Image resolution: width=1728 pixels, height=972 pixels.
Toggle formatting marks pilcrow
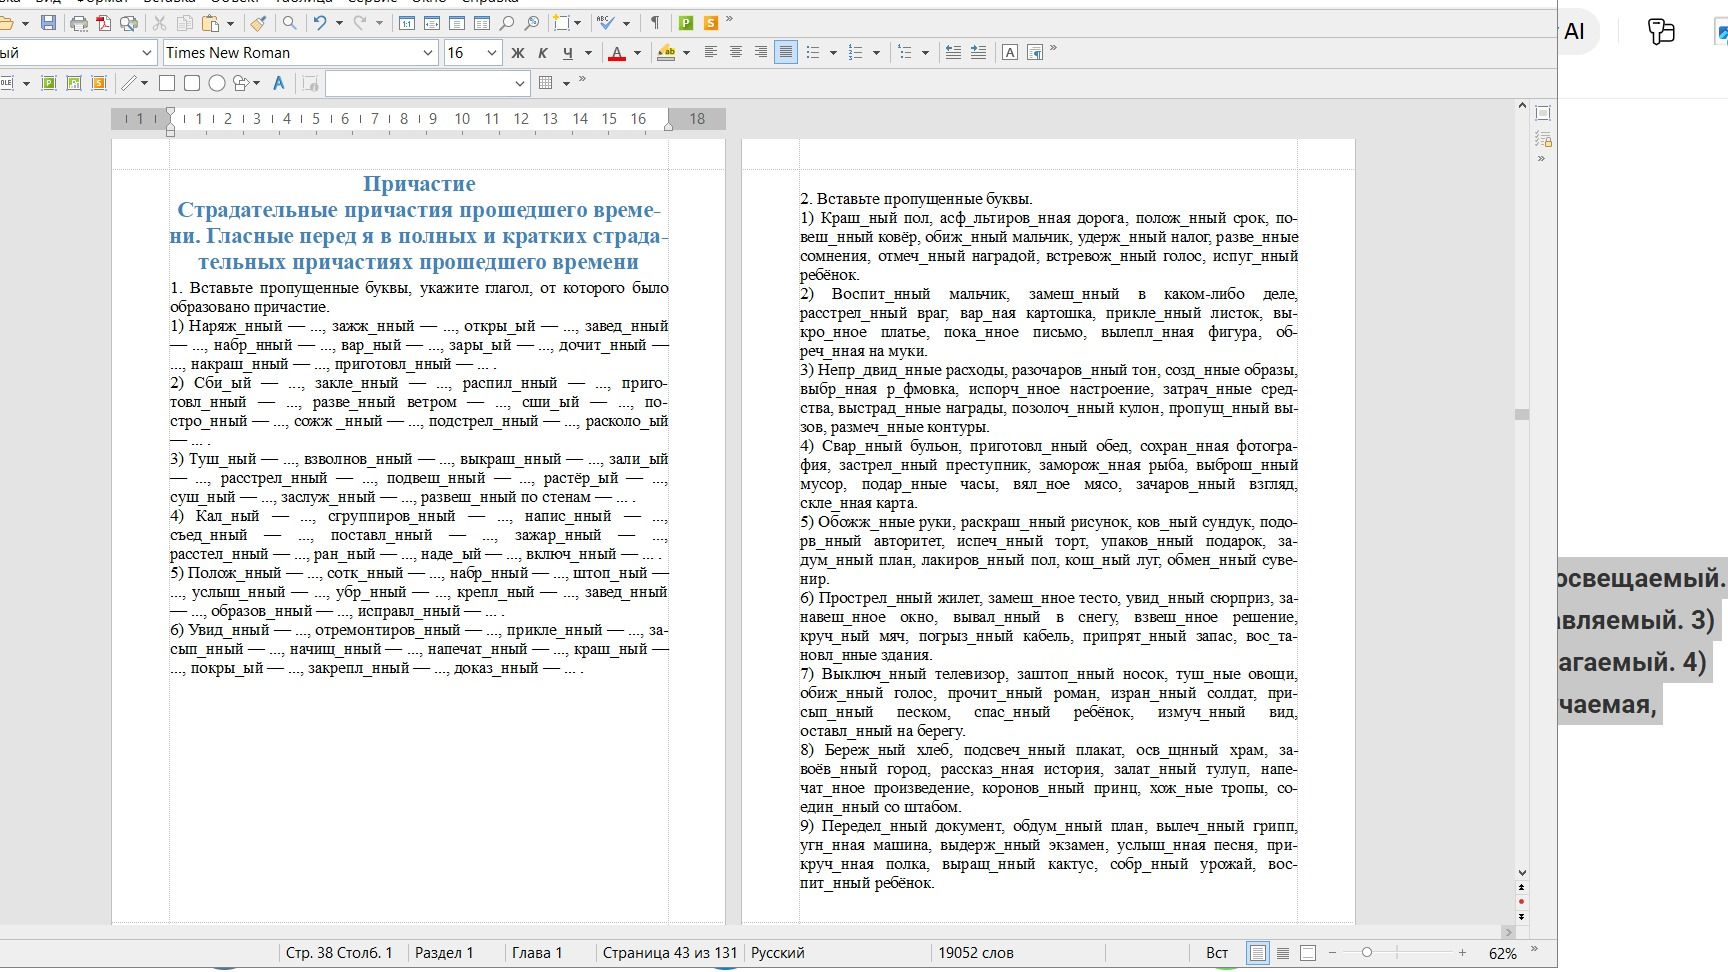[x=655, y=22]
